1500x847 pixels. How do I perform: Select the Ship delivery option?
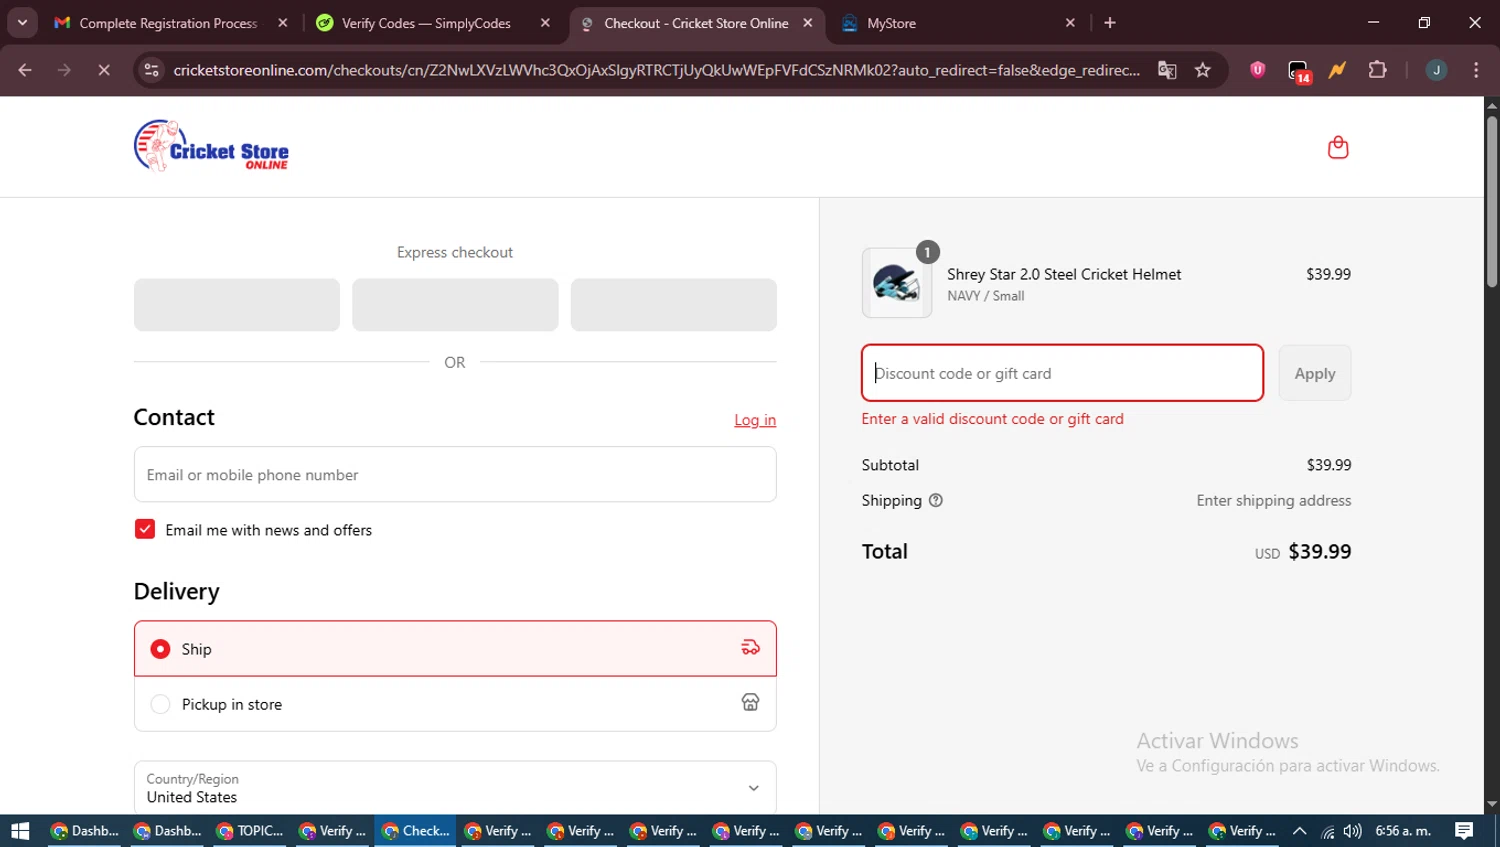coord(455,648)
